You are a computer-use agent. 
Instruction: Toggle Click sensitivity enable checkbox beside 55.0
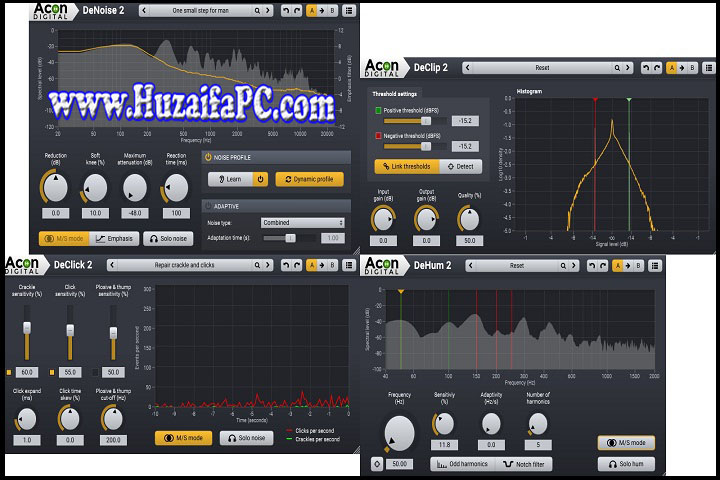(52, 373)
